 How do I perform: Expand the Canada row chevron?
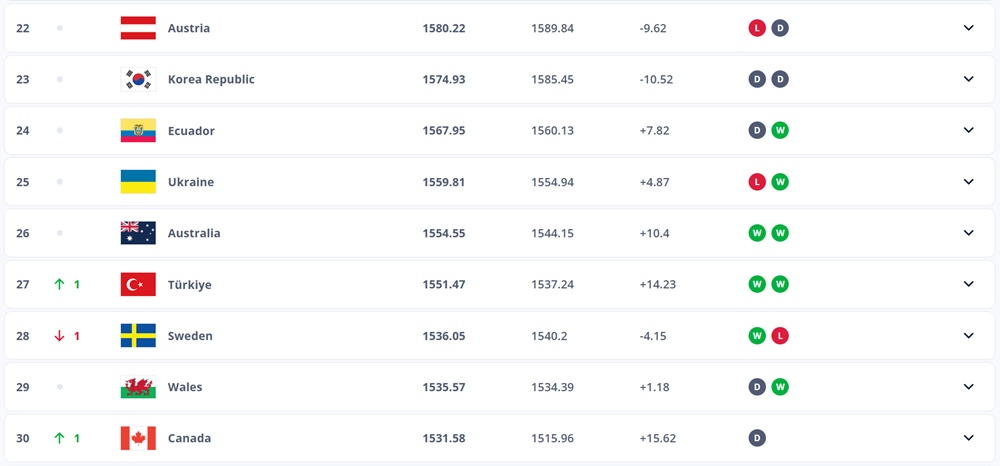[969, 438]
